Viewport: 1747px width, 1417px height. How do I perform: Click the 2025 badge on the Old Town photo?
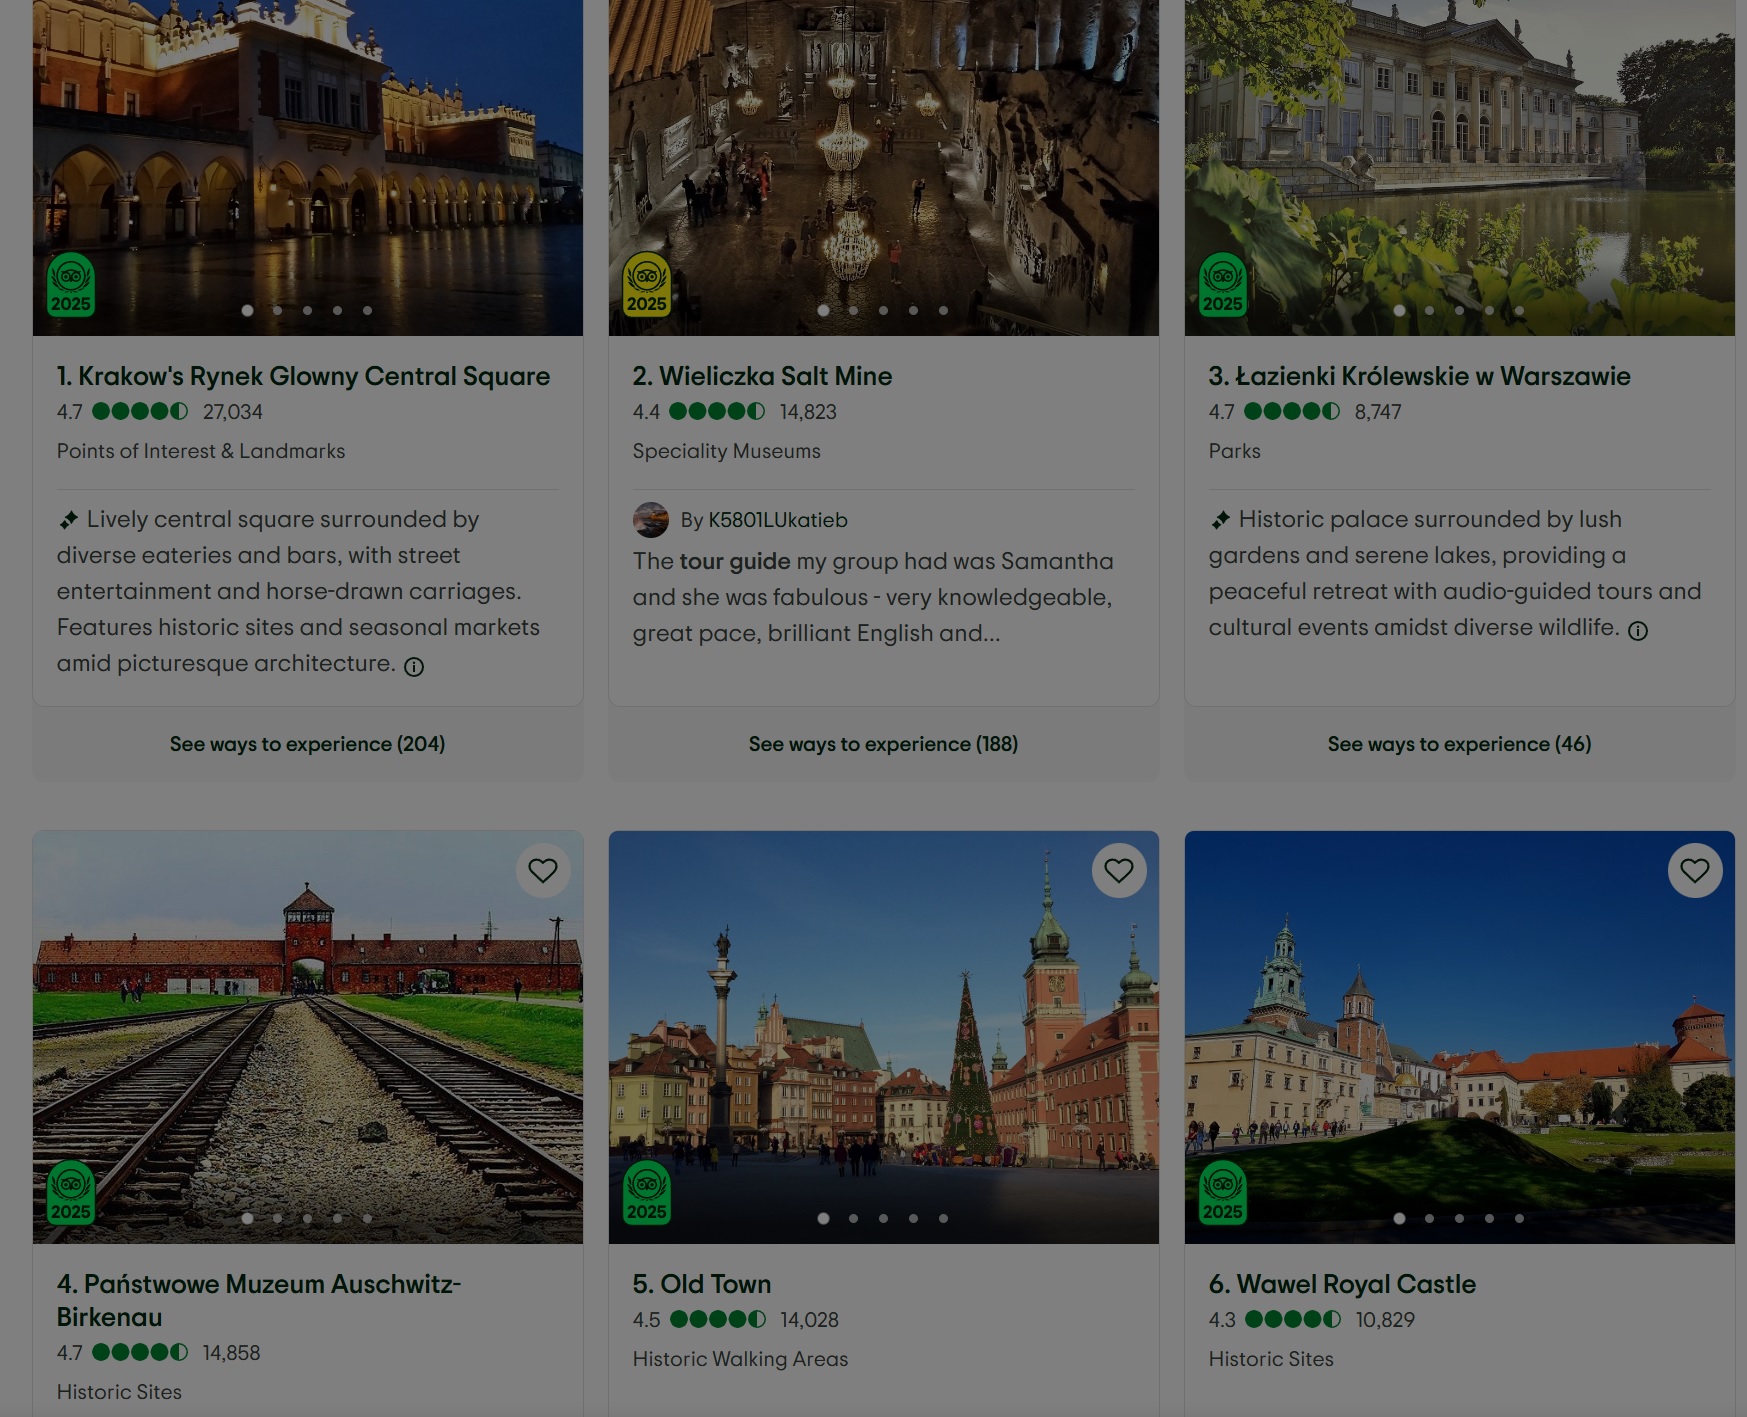[x=647, y=1193]
